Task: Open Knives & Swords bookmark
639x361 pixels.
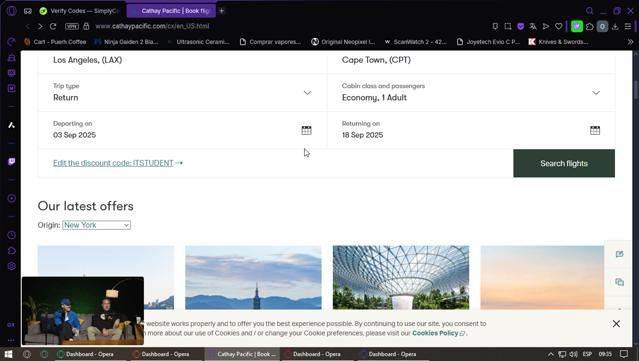Action: (558, 42)
